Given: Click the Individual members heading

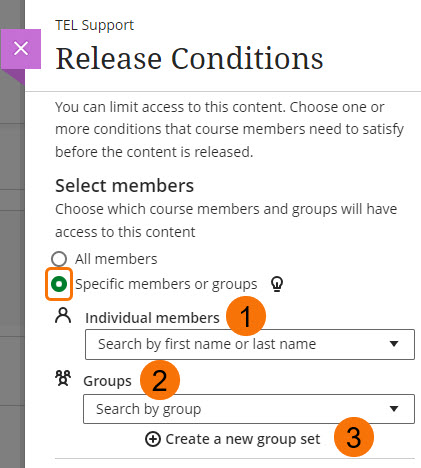Looking at the screenshot, I should coord(152,318).
